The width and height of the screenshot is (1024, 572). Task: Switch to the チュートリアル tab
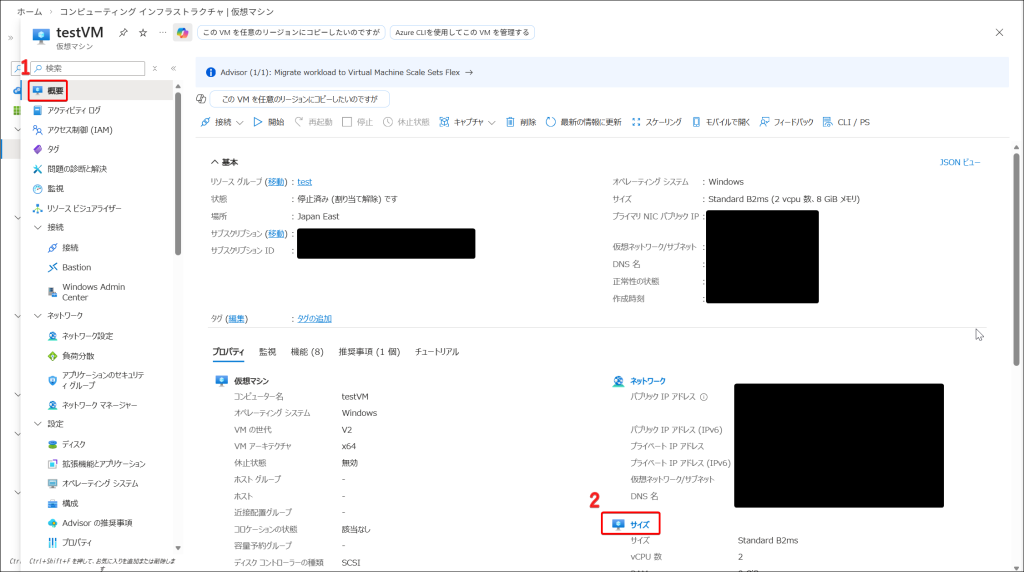pos(436,352)
